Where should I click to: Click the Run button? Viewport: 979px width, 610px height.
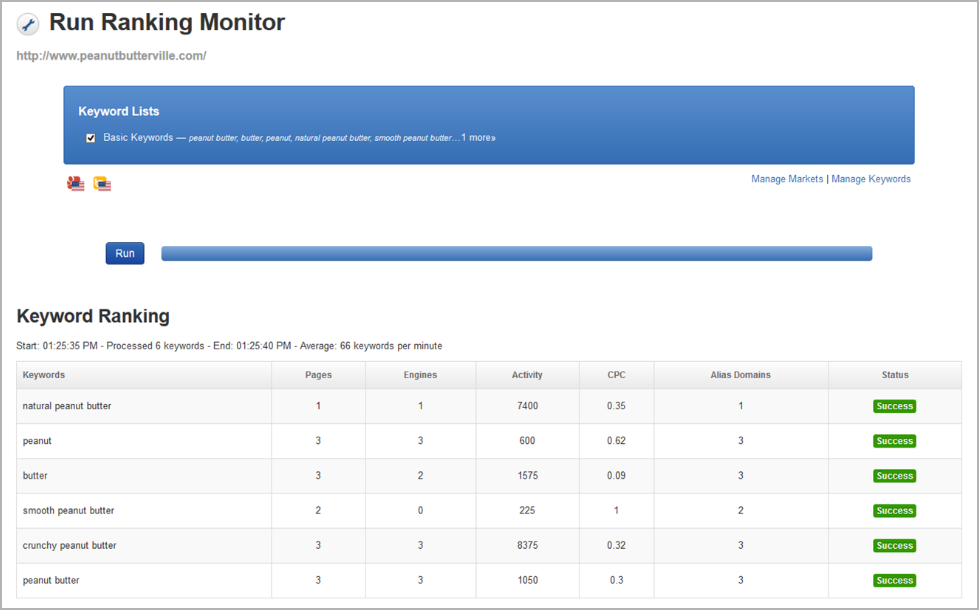(125, 253)
